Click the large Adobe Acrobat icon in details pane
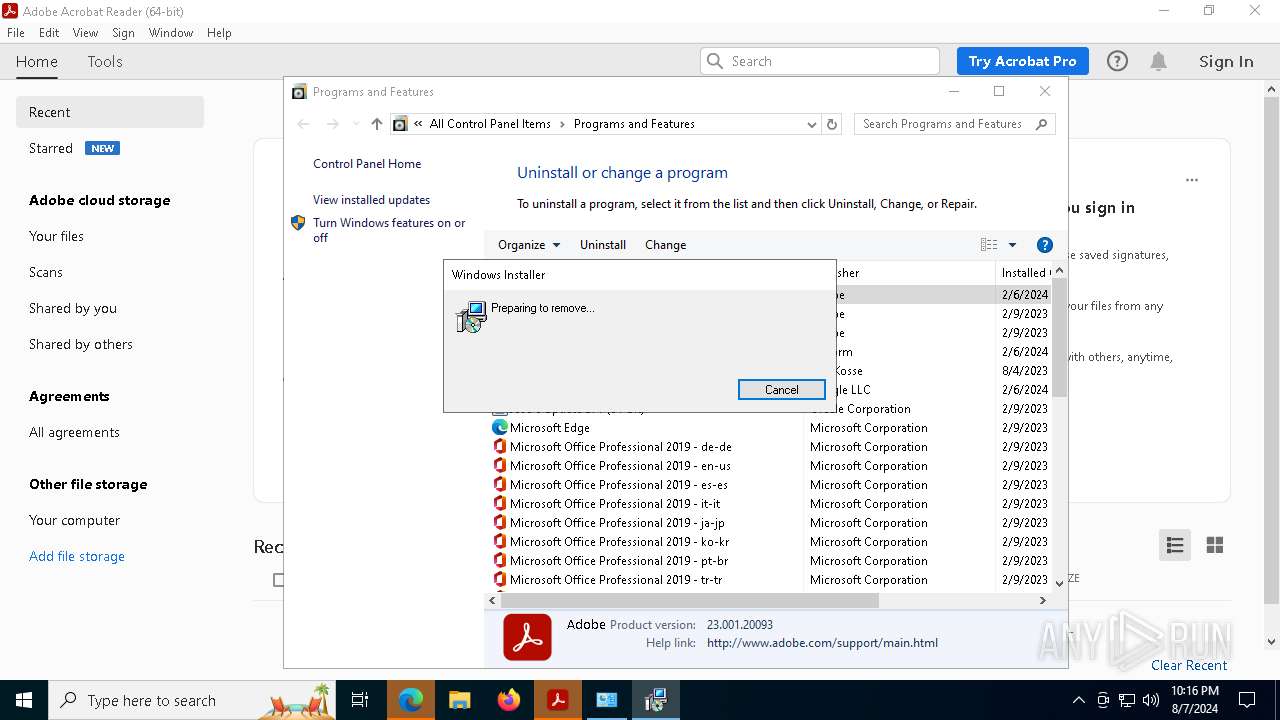This screenshot has width=1280, height=720. click(527, 637)
